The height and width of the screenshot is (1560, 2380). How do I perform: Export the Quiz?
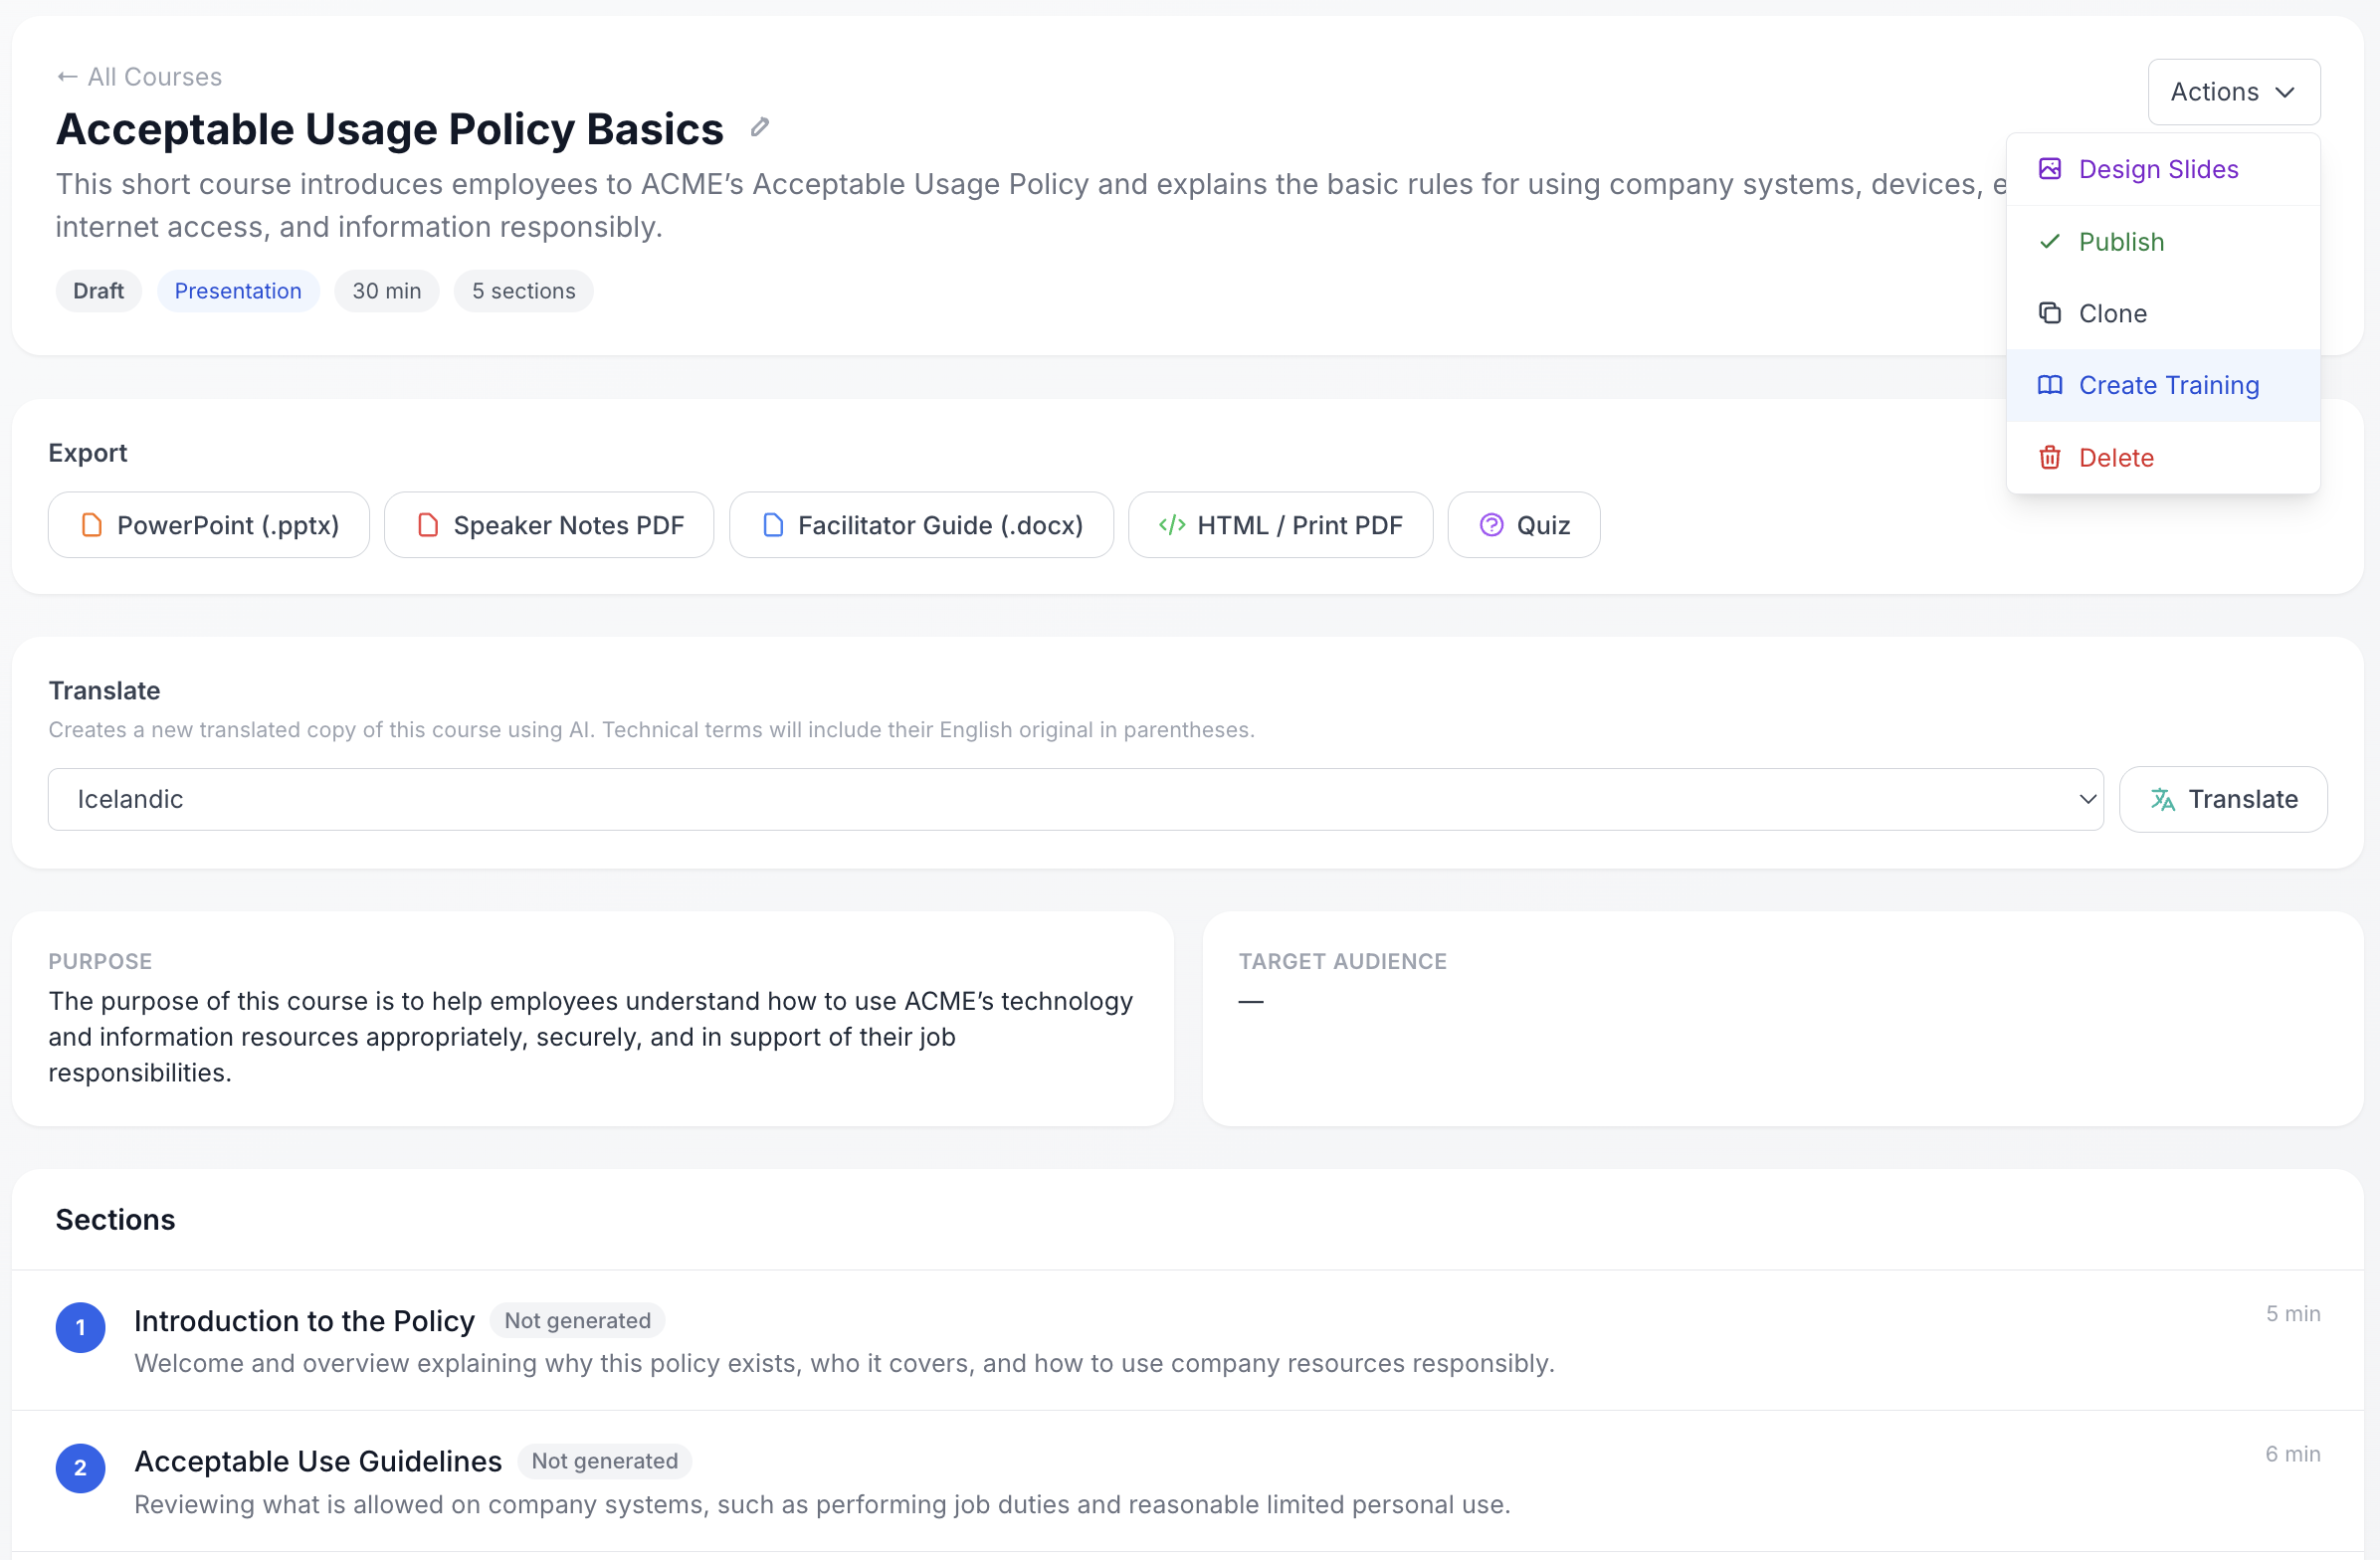pos(1524,525)
